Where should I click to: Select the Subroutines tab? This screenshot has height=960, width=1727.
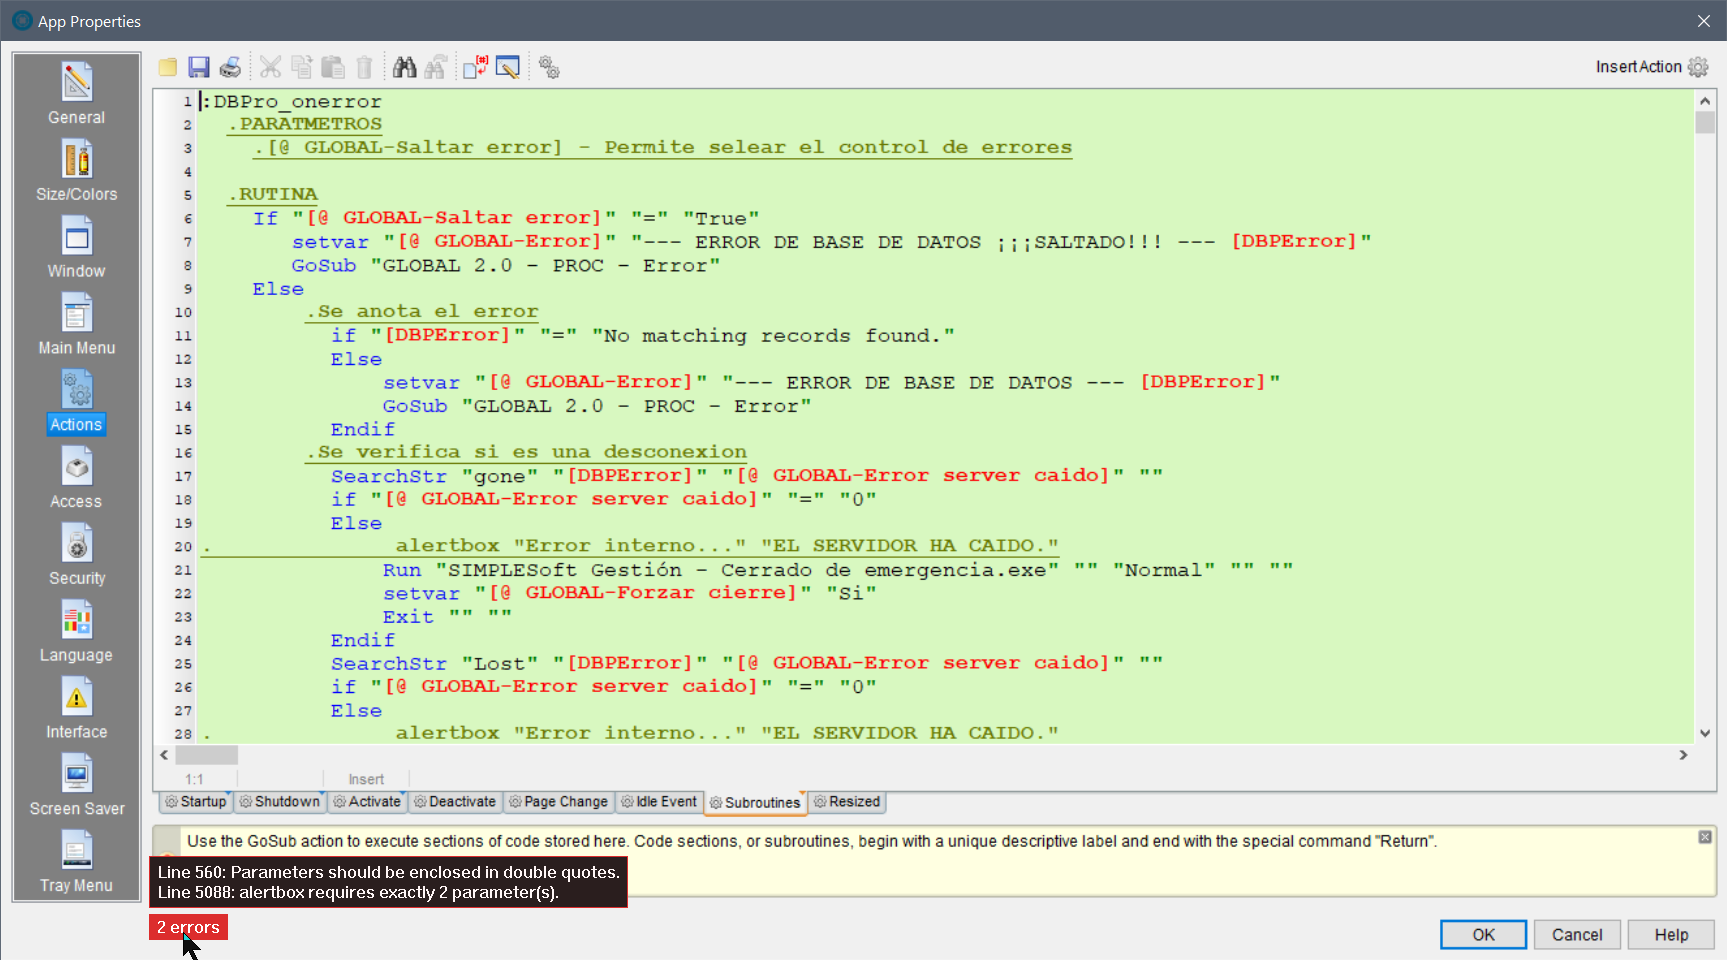tap(755, 803)
